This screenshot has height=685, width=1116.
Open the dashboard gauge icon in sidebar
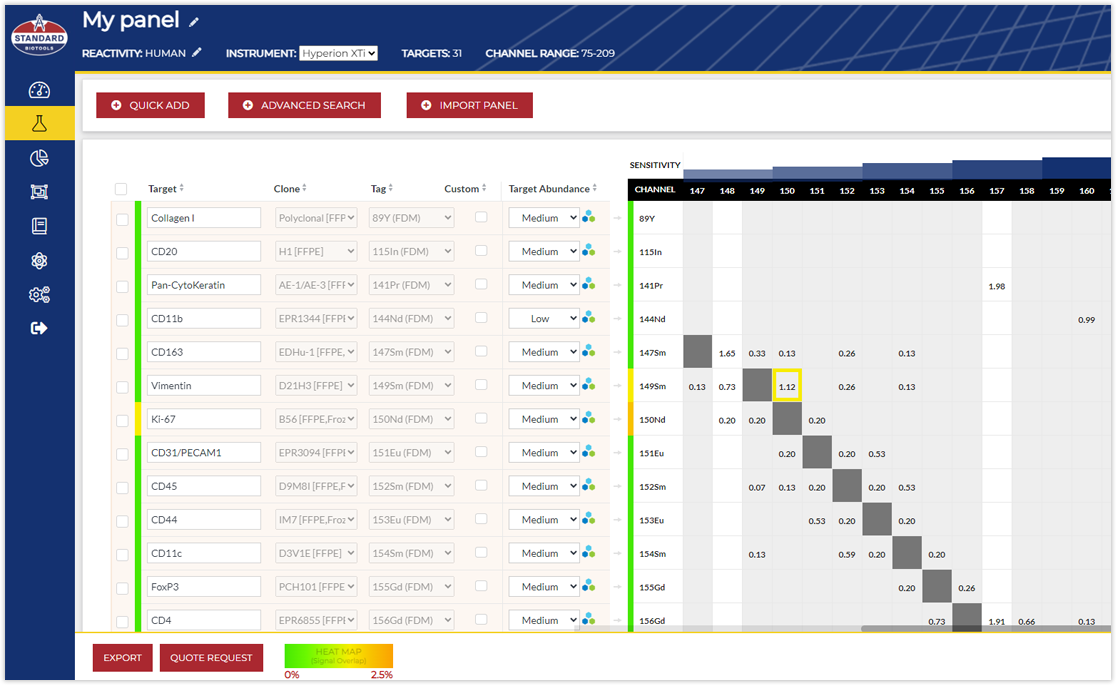[x=39, y=91]
